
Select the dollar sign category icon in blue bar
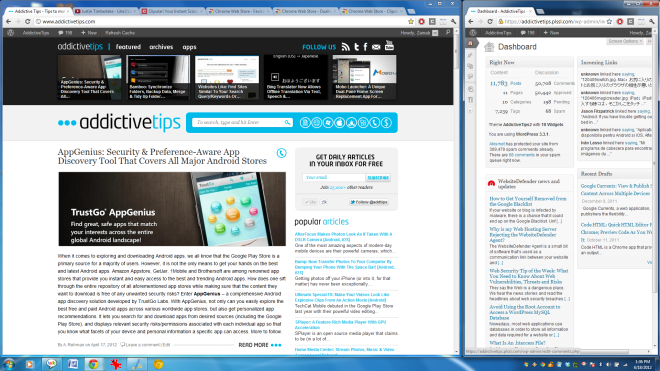click(386, 123)
